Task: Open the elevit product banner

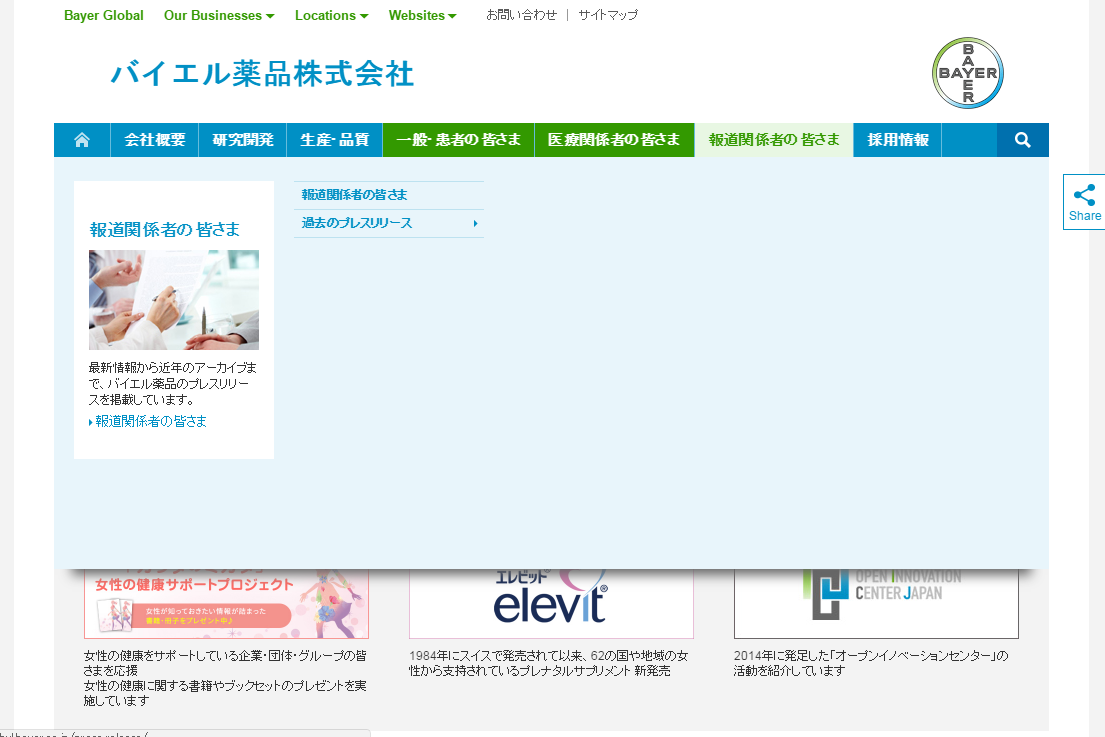Action: (x=551, y=603)
